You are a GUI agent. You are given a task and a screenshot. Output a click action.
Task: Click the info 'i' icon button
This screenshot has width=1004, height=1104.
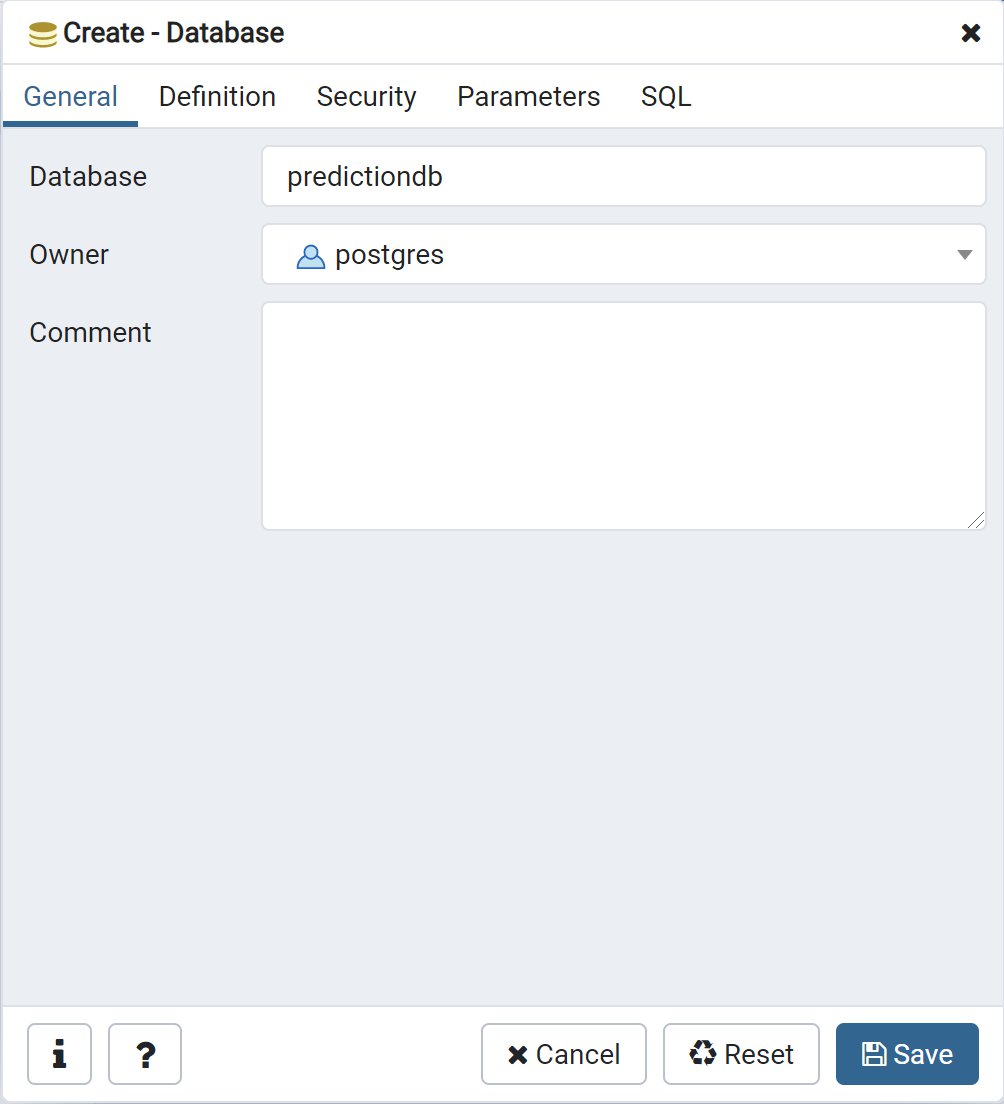(x=59, y=1054)
